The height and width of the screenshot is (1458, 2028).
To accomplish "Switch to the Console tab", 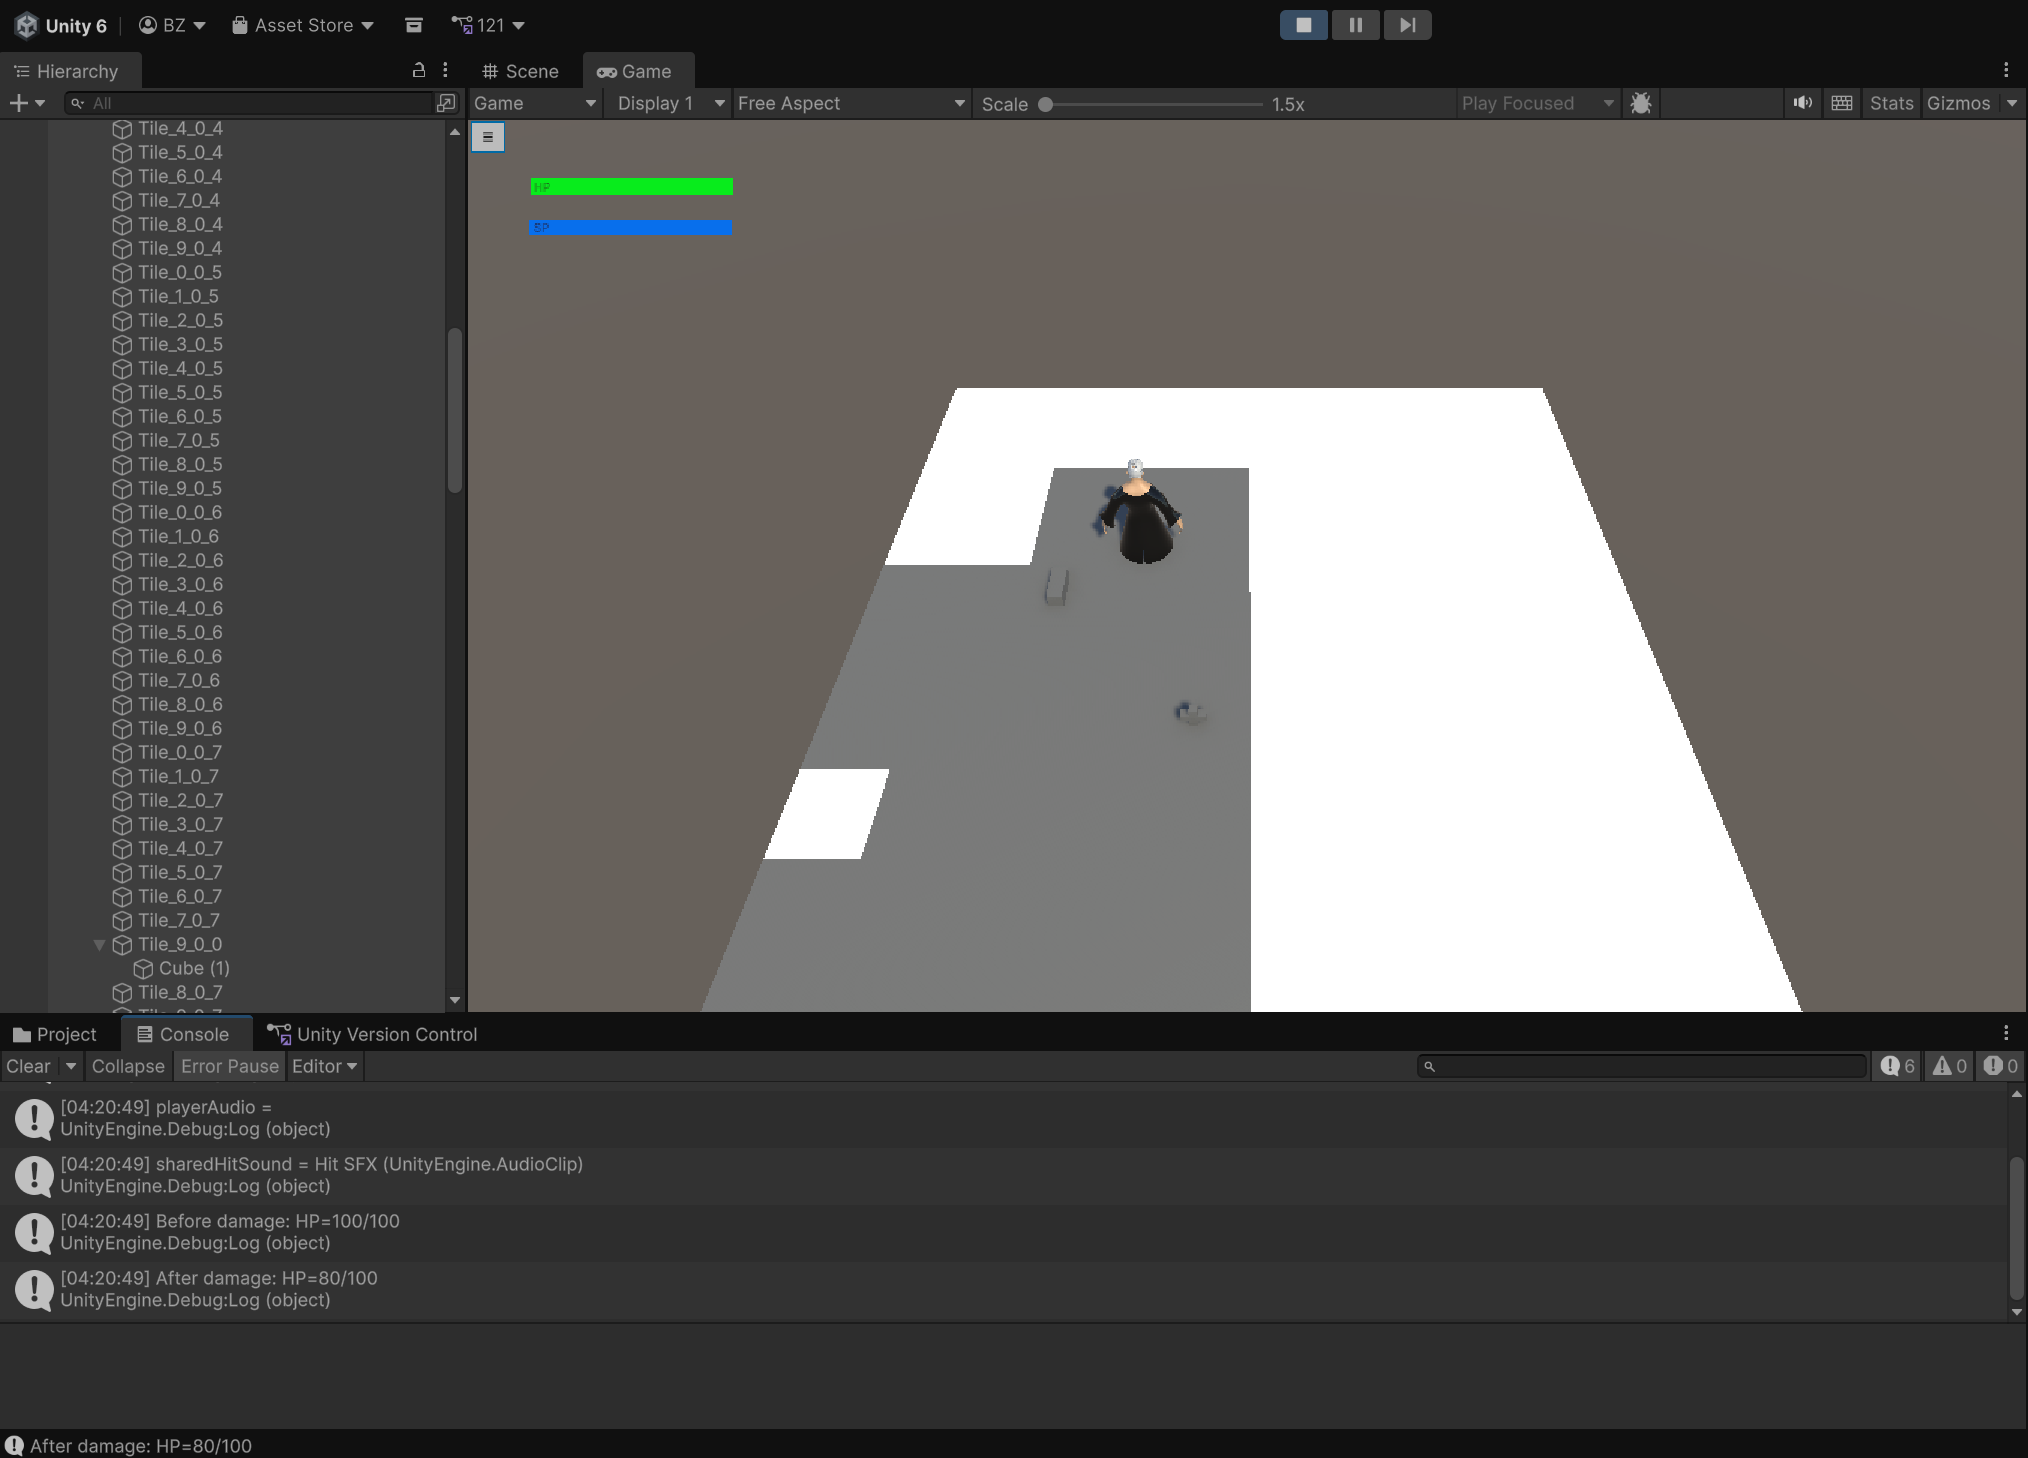I will tap(184, 1034).
